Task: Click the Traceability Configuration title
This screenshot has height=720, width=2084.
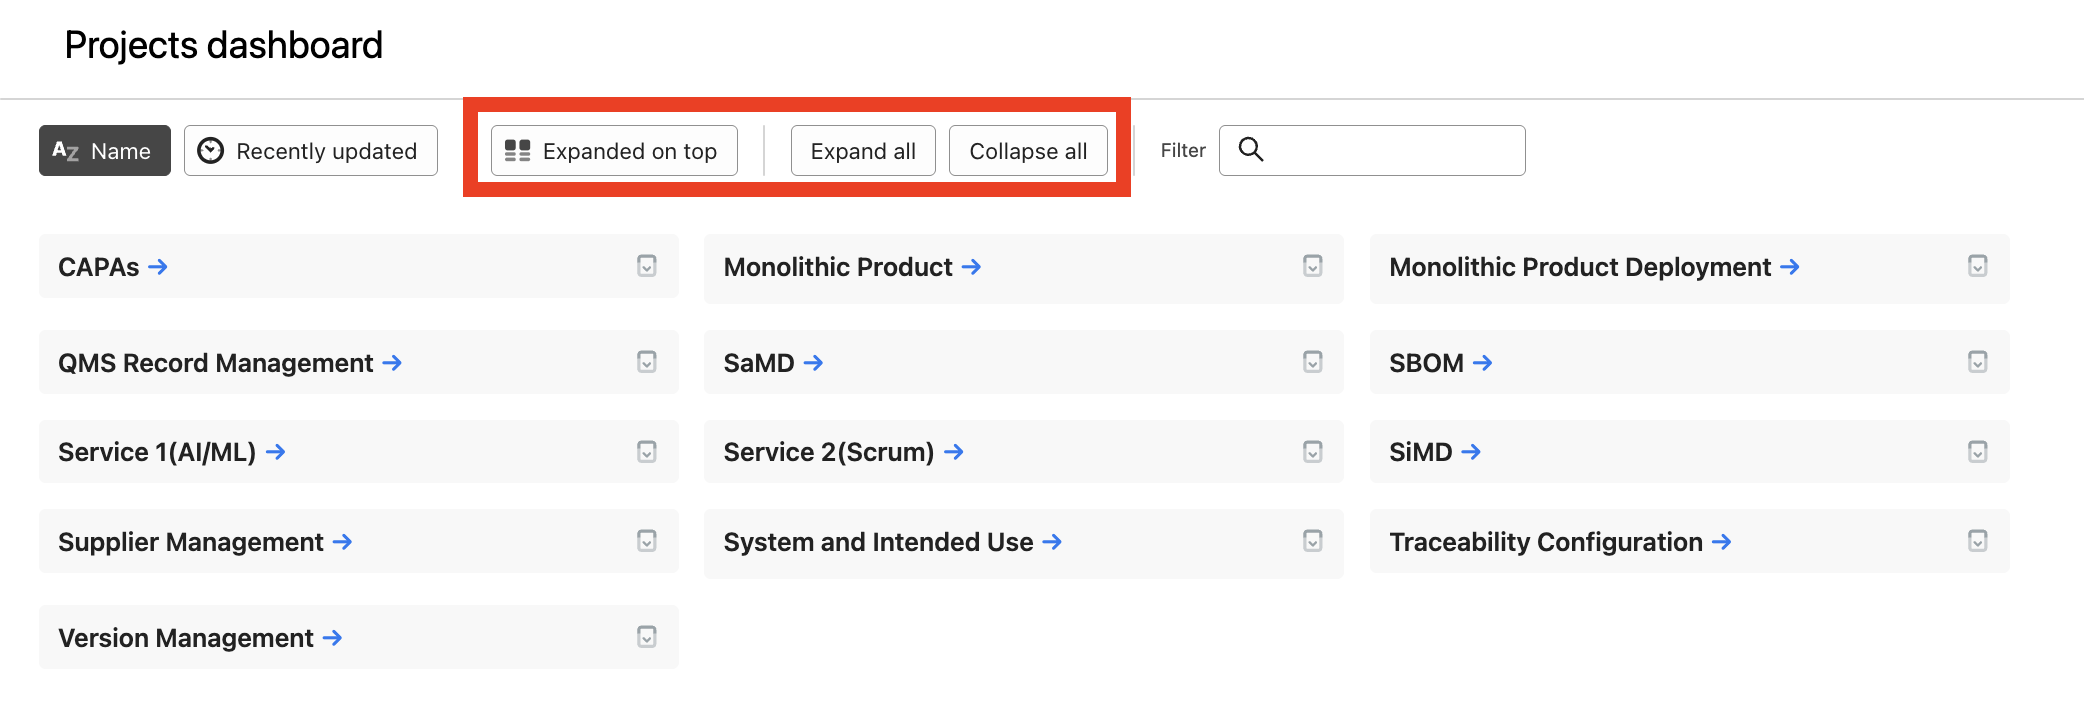Action: point(1546,542)
